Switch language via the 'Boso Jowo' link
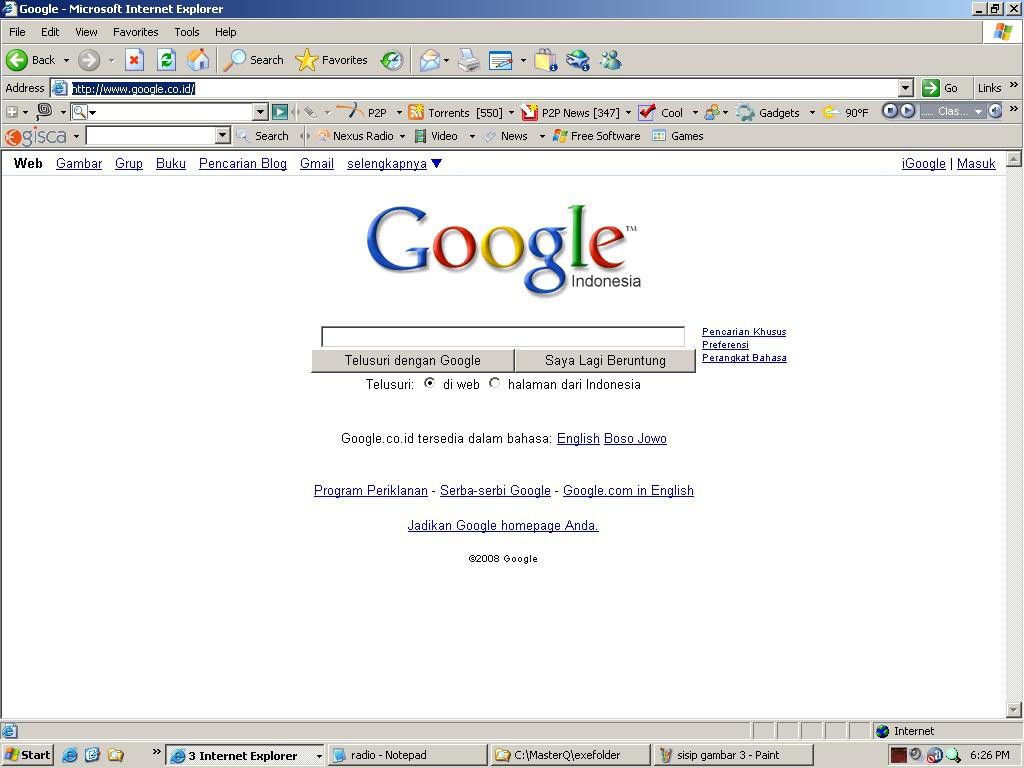1024x768 pixels. (635, 438)
